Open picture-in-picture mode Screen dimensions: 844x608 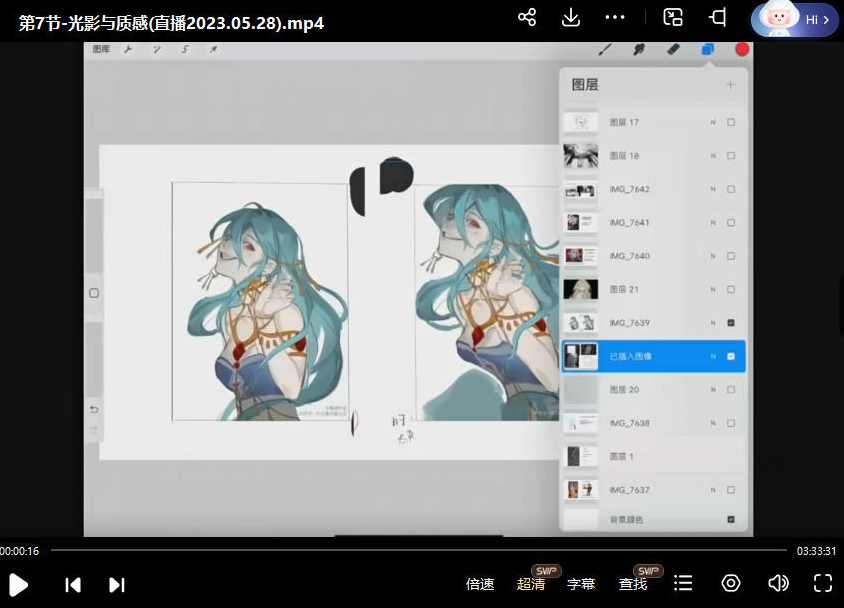tap(673, 17)
